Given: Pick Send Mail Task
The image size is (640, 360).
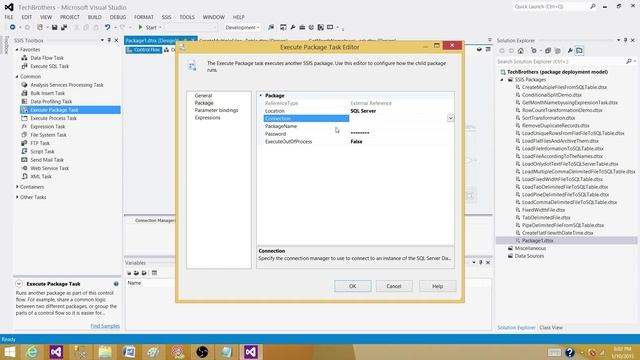Looking at the screenshot, I should click(47, 160).
